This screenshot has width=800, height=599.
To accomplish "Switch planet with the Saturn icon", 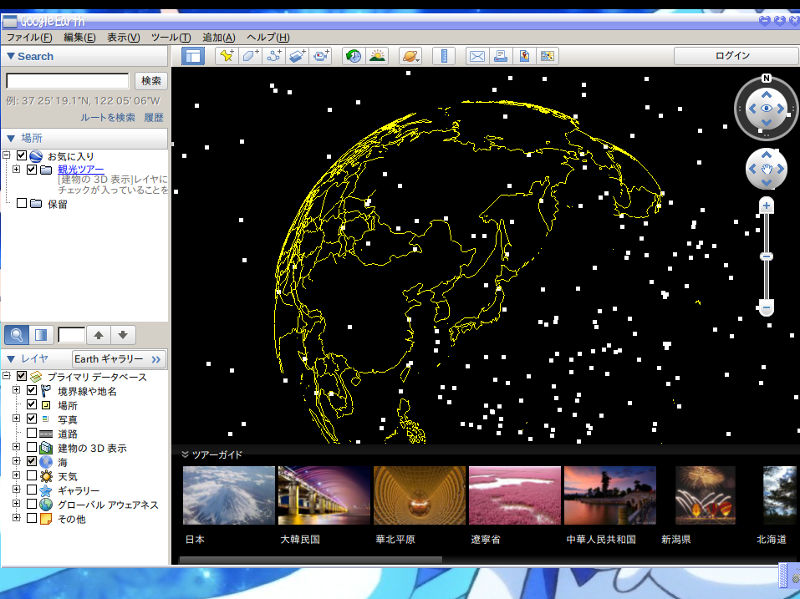I will click(410, 56).
